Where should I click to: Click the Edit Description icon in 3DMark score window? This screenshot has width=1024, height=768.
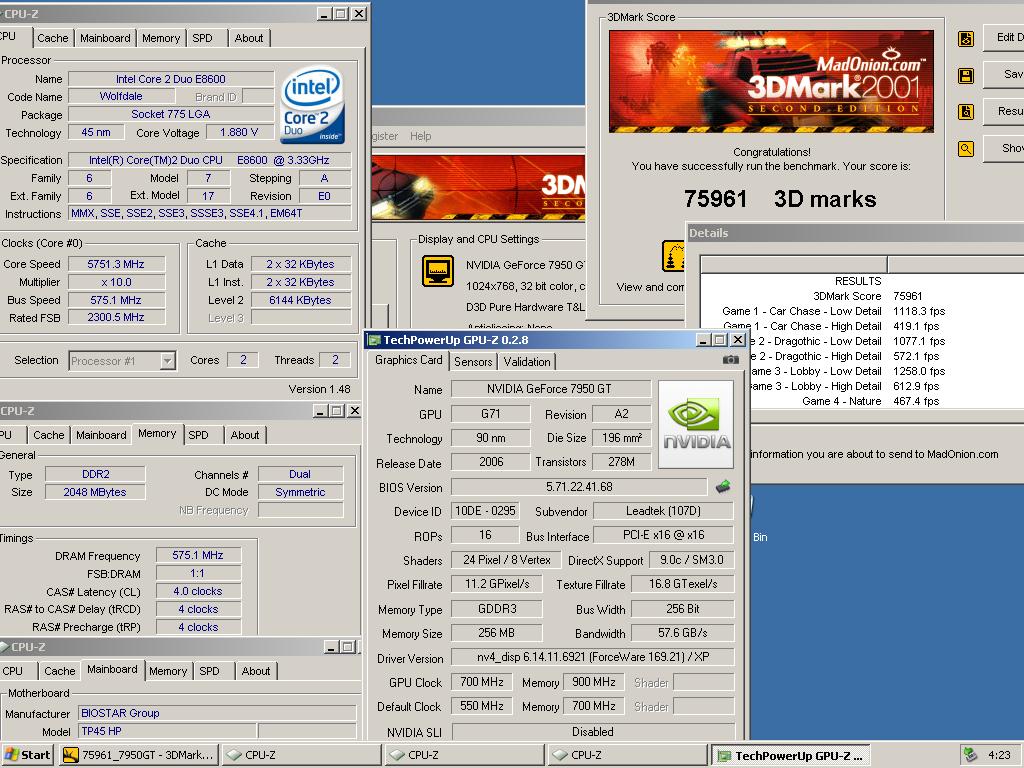966,39
